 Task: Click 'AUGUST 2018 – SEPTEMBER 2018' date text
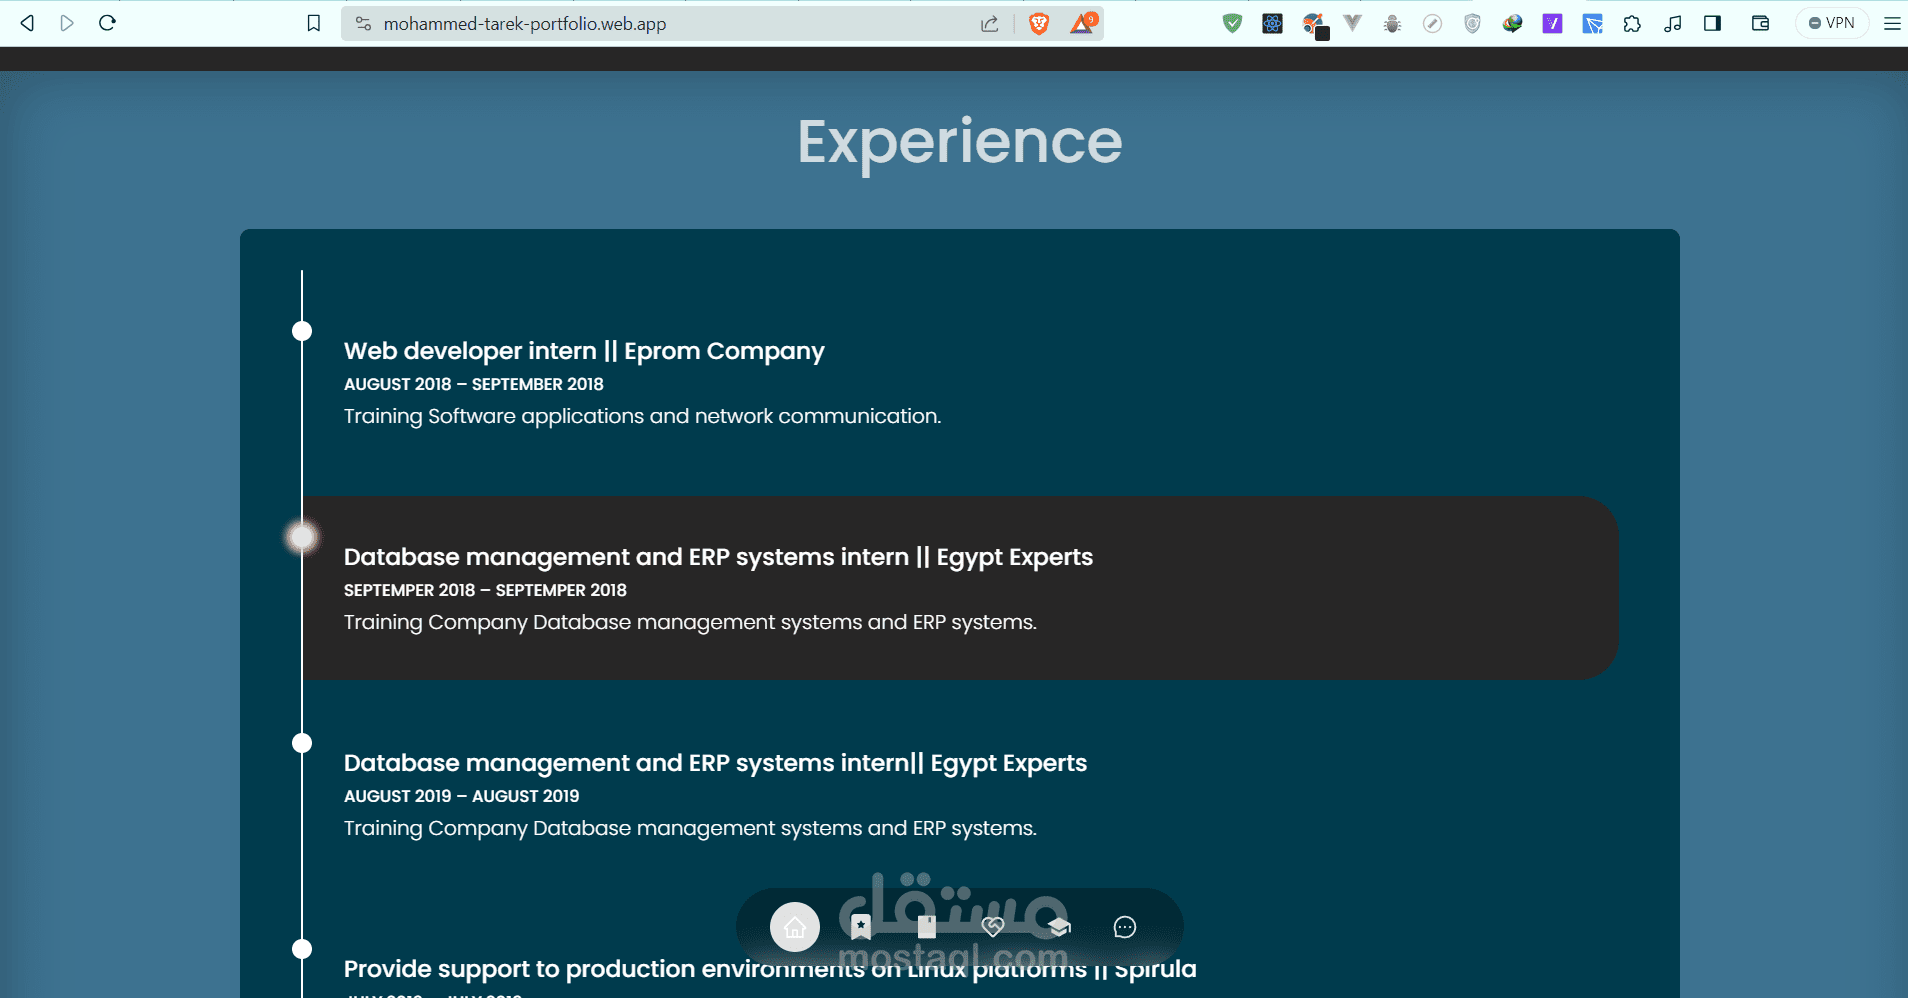[474, 384]
